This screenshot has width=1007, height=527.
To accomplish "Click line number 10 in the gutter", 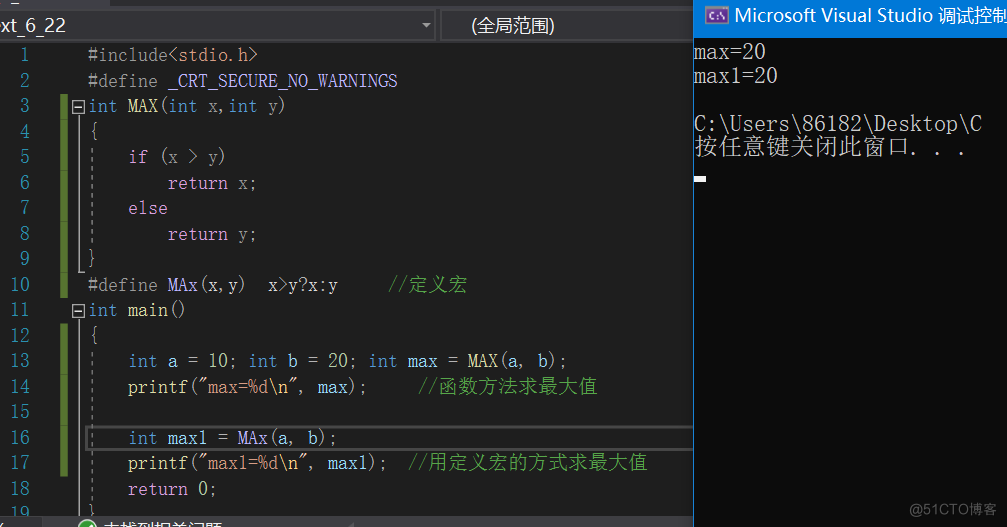I will (x=20, y=284).
